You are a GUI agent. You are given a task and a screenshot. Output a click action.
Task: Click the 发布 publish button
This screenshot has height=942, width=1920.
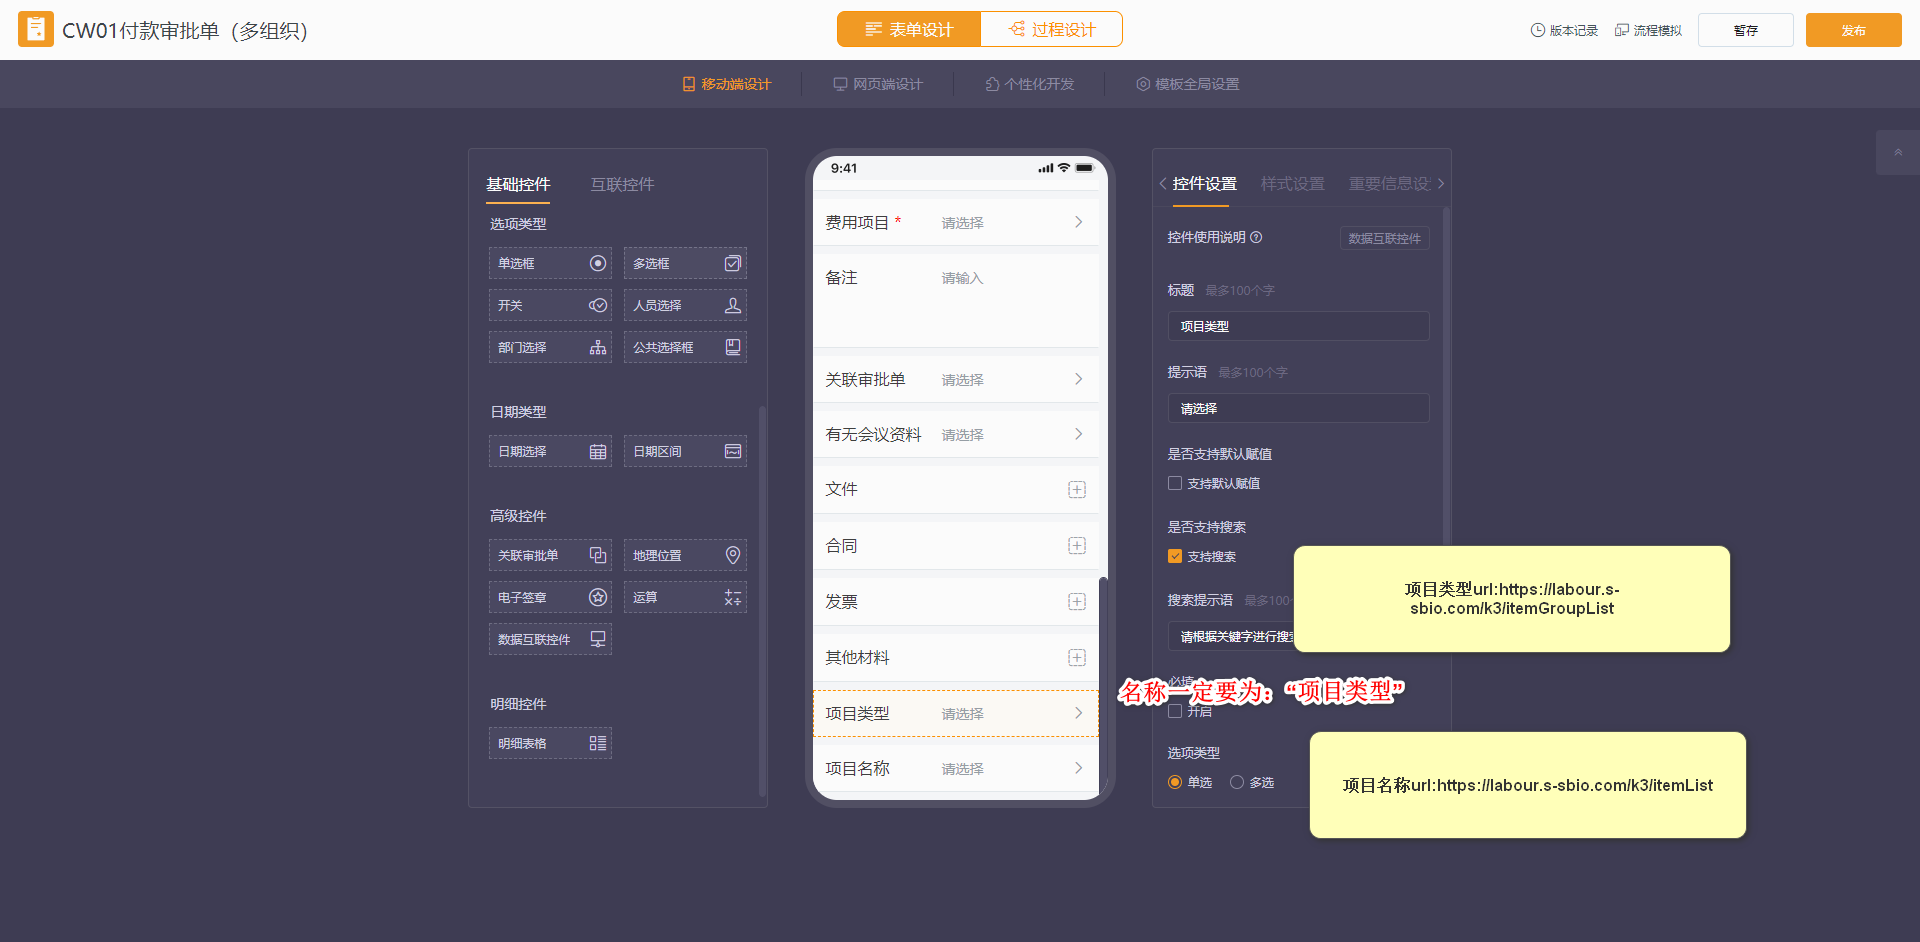pos(1853,30)
